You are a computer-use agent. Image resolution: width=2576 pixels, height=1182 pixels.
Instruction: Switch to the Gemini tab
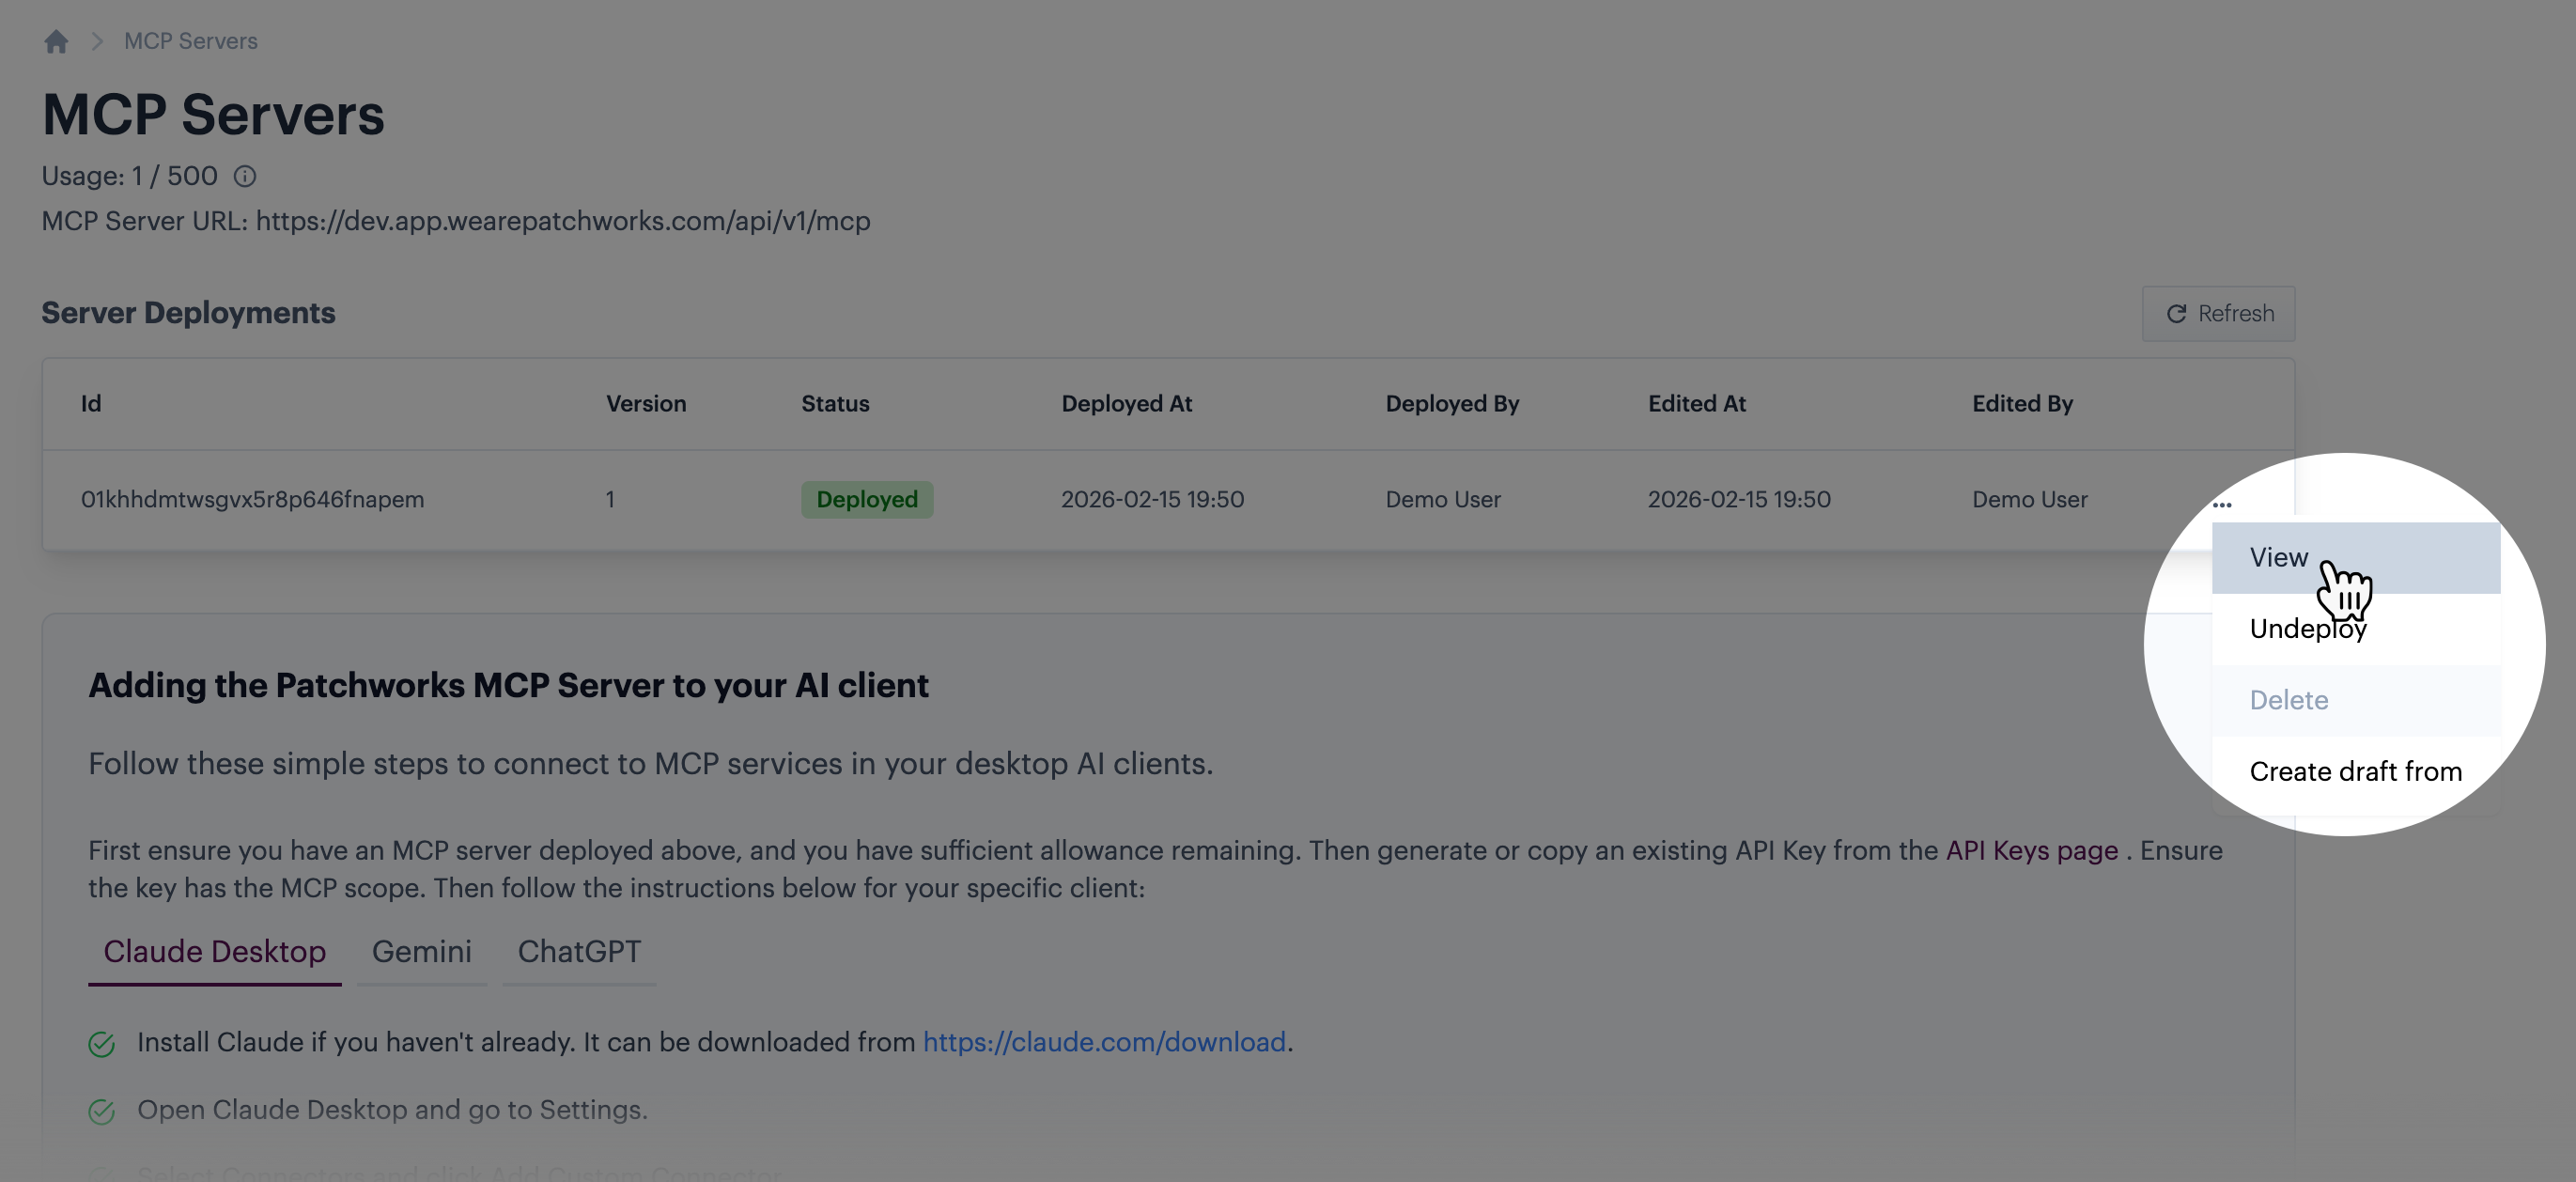click(421, 951)
